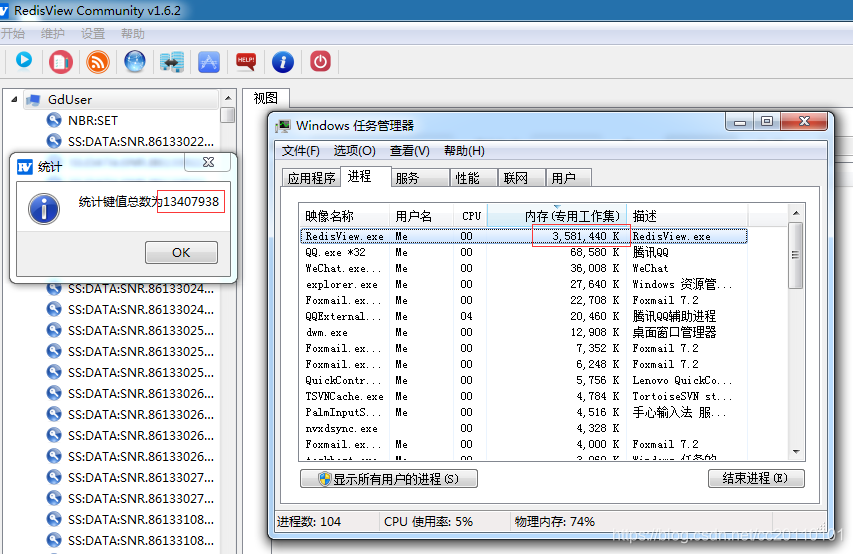Click the blue info toolbar icon
The height and width of the screenshot is (554, 853).
pyautogui.click(x=283, y=62)
